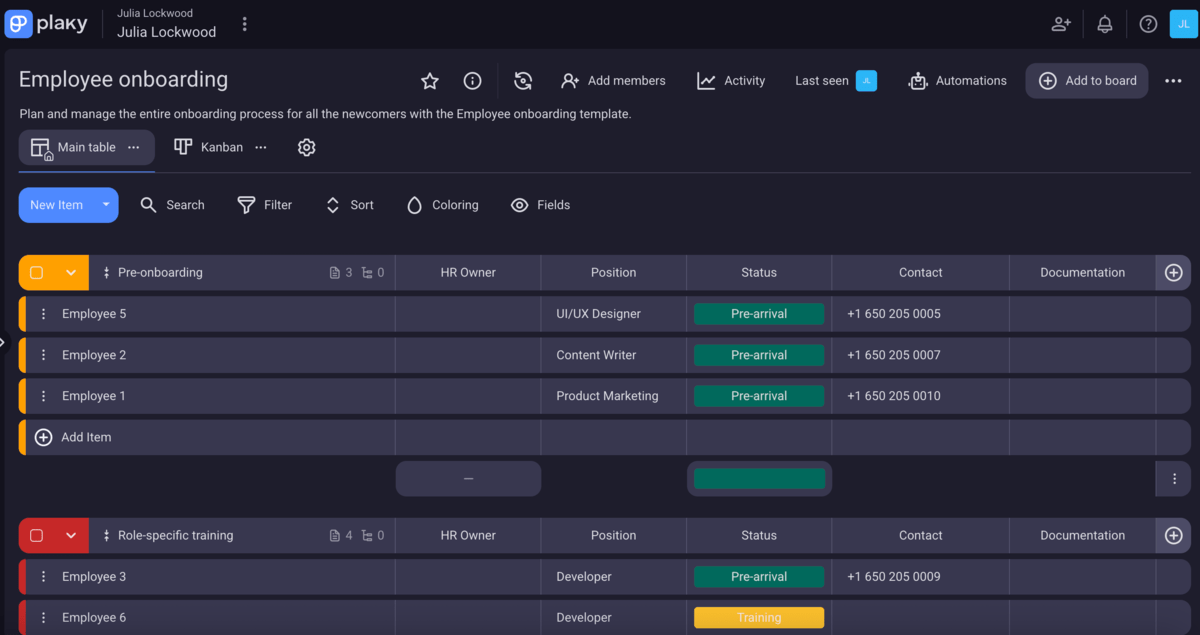Collapse the Pre-onboarding group chevron
Screen dimensions: 1200x635
(71, 272)
